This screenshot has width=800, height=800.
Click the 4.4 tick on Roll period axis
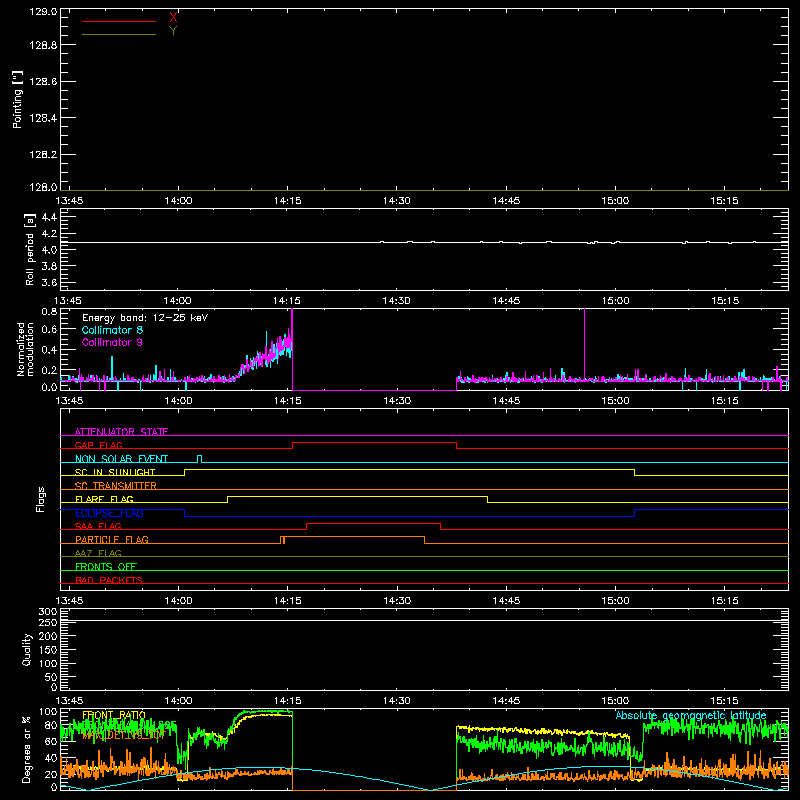point(49,217)
